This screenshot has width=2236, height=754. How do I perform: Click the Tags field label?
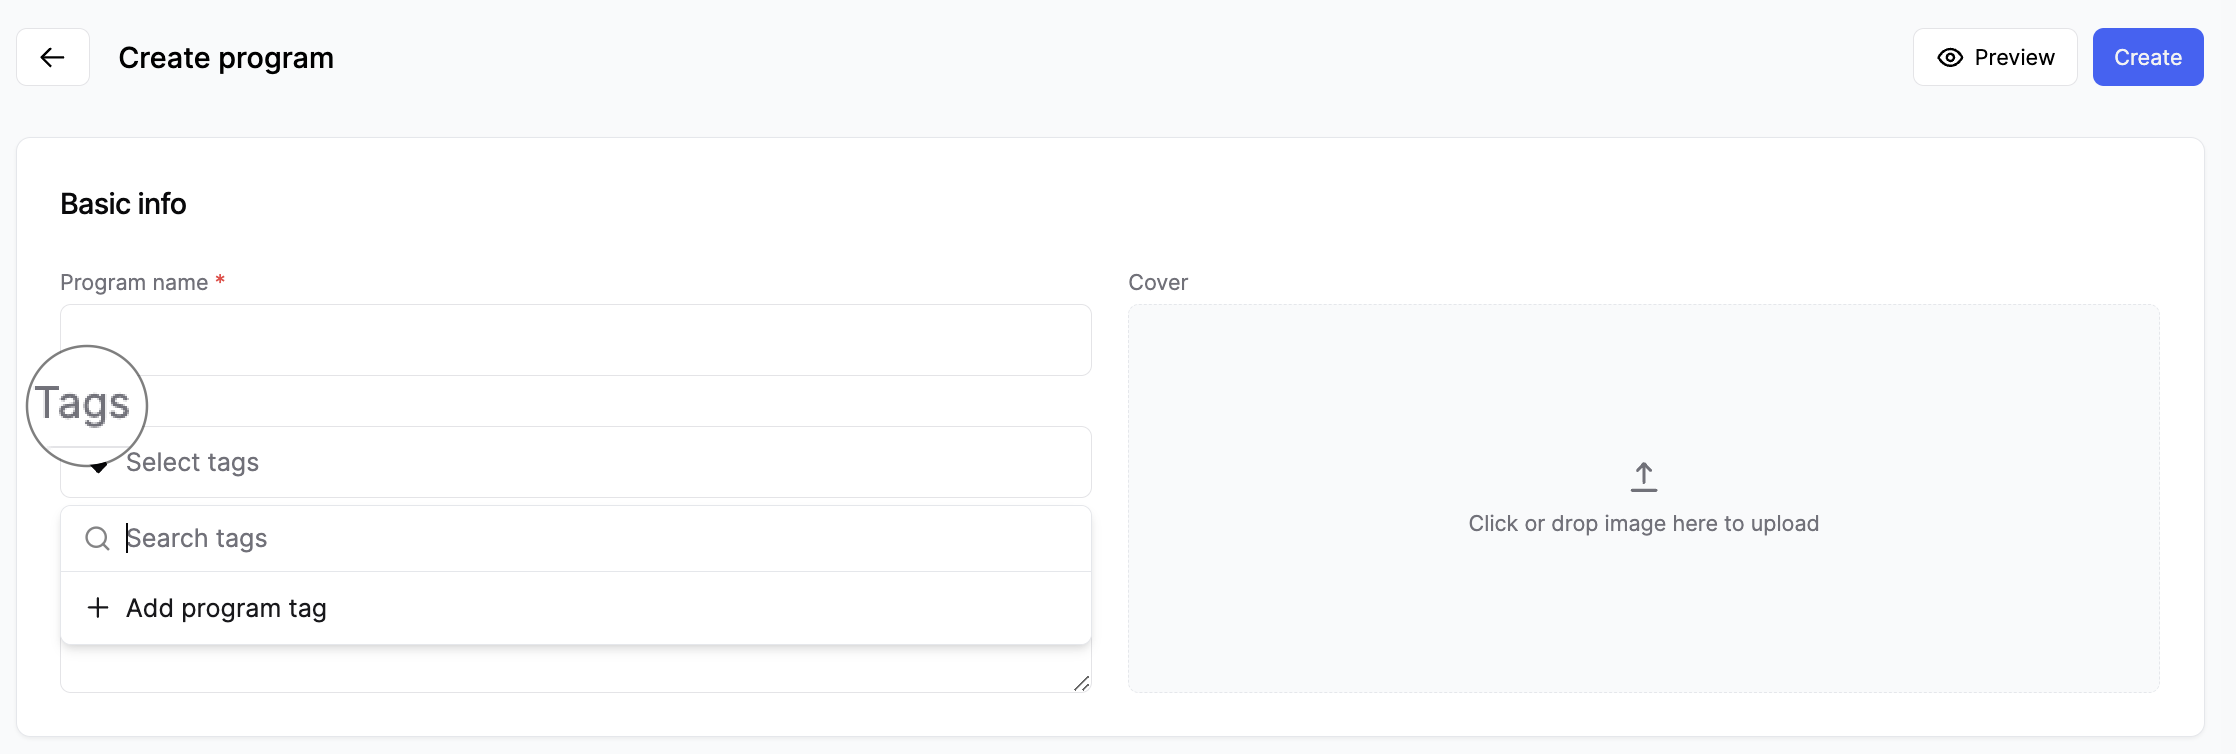[x=83, y=404]
